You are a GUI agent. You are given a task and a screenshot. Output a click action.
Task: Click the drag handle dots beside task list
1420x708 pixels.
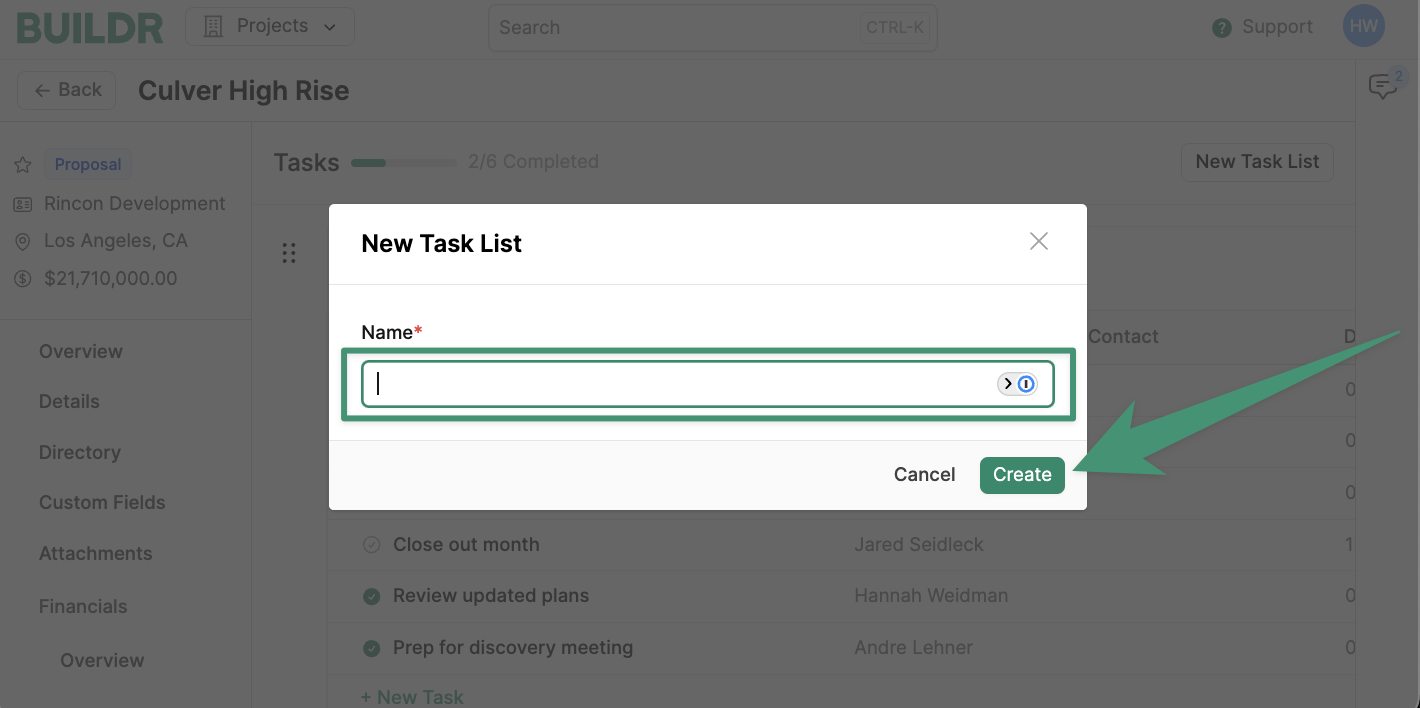(x=289, y=253)
